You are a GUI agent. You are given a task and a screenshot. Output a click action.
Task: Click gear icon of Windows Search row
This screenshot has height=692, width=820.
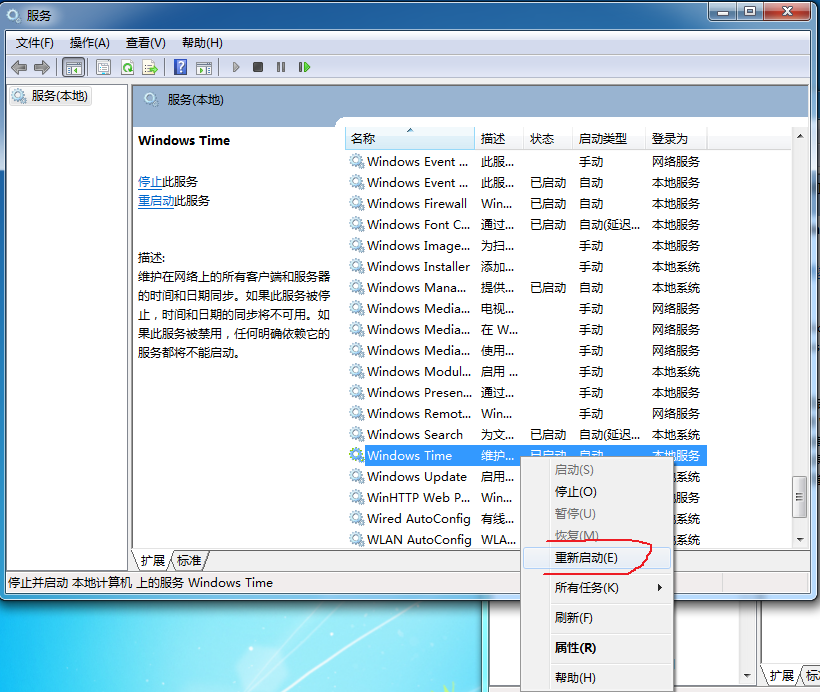tap(357, 434)
